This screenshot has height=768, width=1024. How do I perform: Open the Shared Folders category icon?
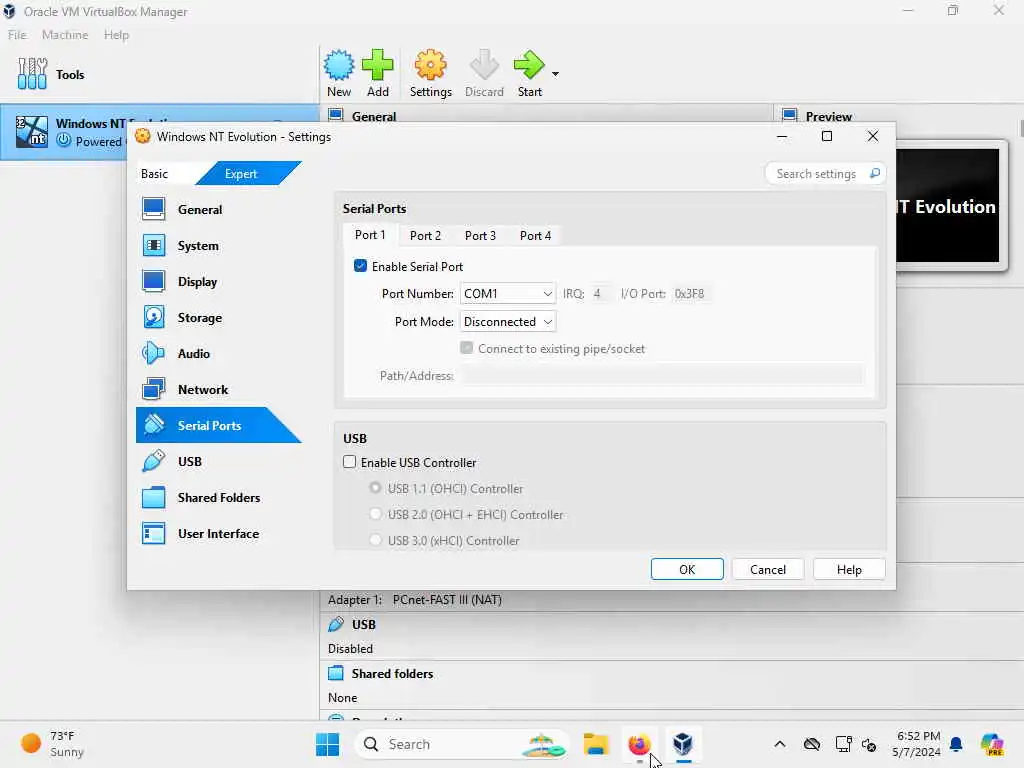(153, 498)
